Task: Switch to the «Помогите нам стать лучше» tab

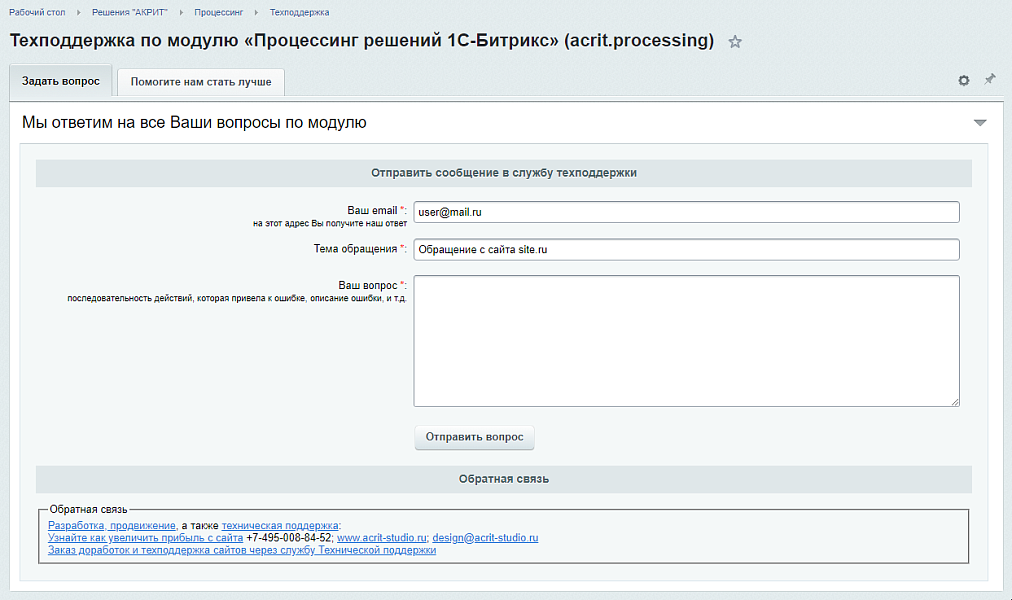Action: [x=200, y=82]
